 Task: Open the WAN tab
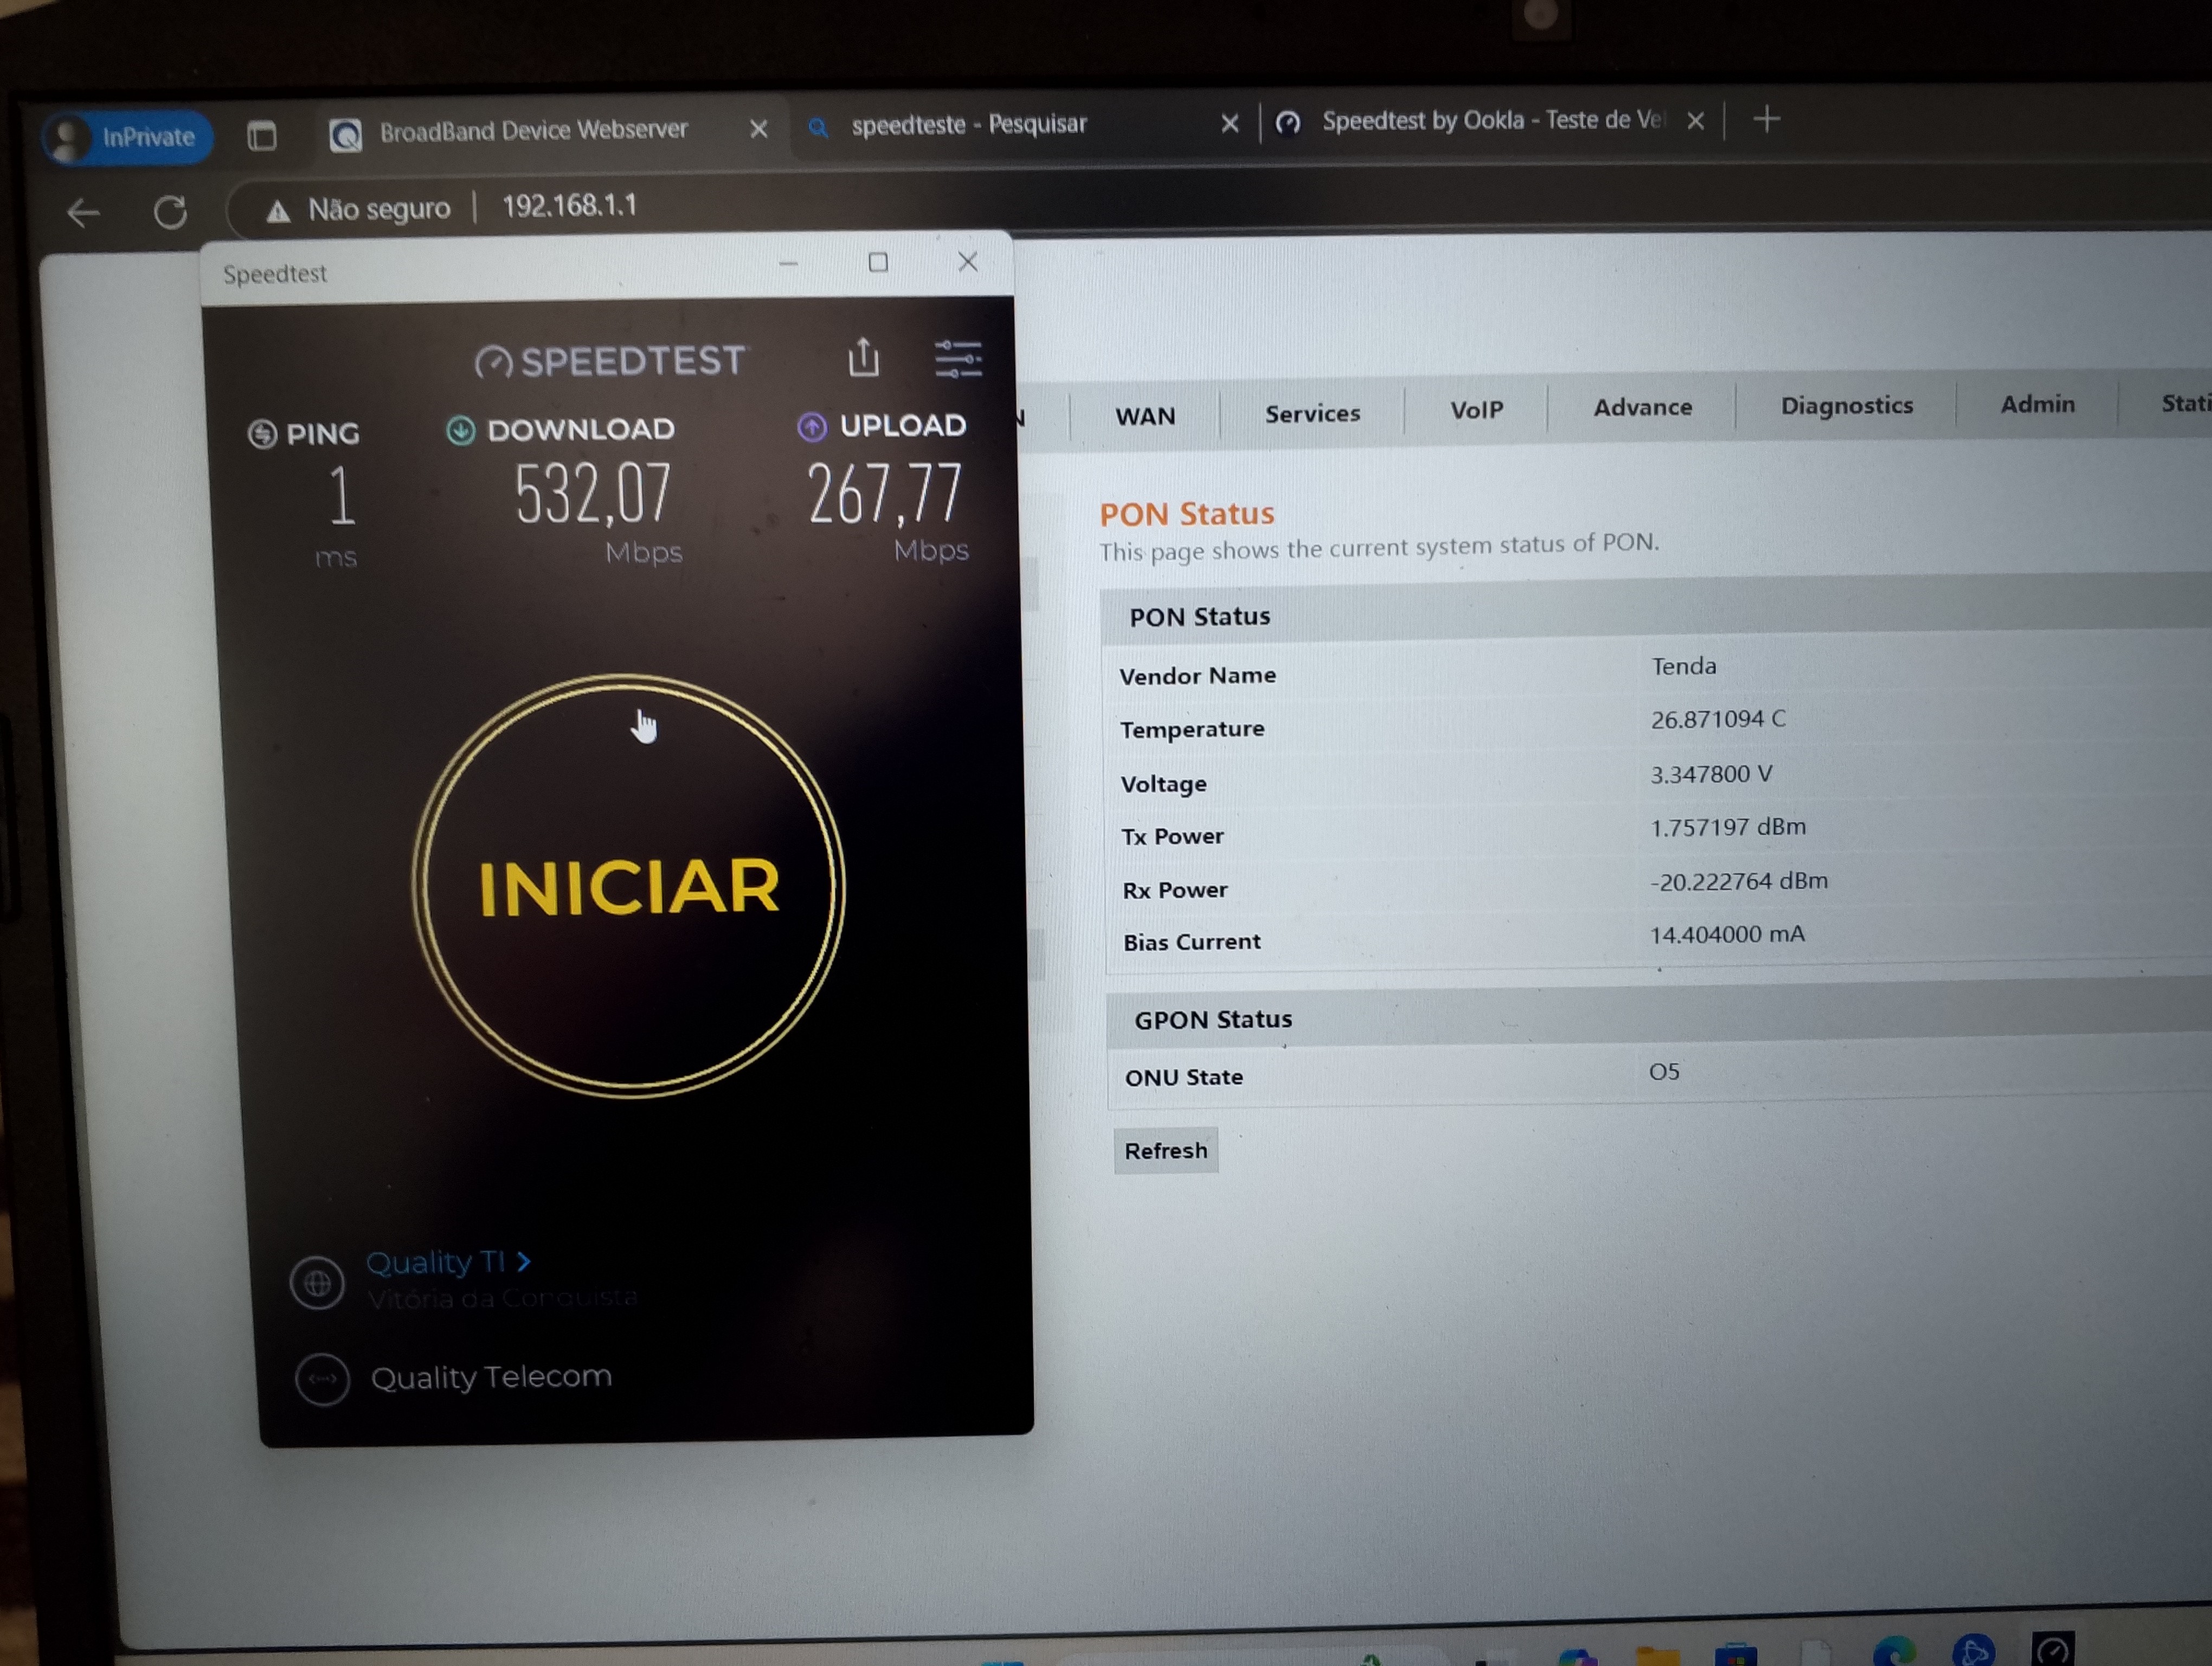tap(1145, 415)
